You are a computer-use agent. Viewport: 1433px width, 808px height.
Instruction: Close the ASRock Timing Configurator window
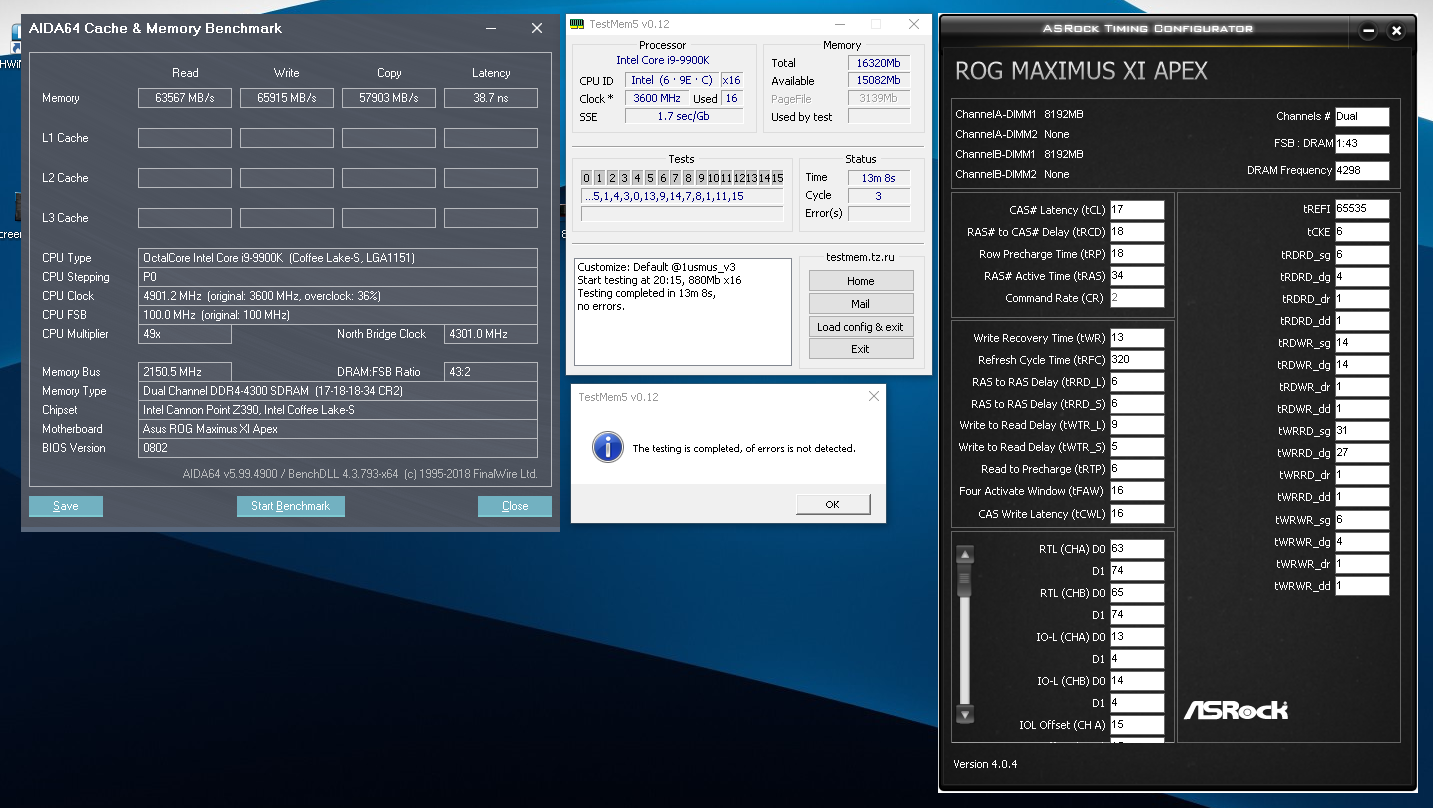[1398, 31]
